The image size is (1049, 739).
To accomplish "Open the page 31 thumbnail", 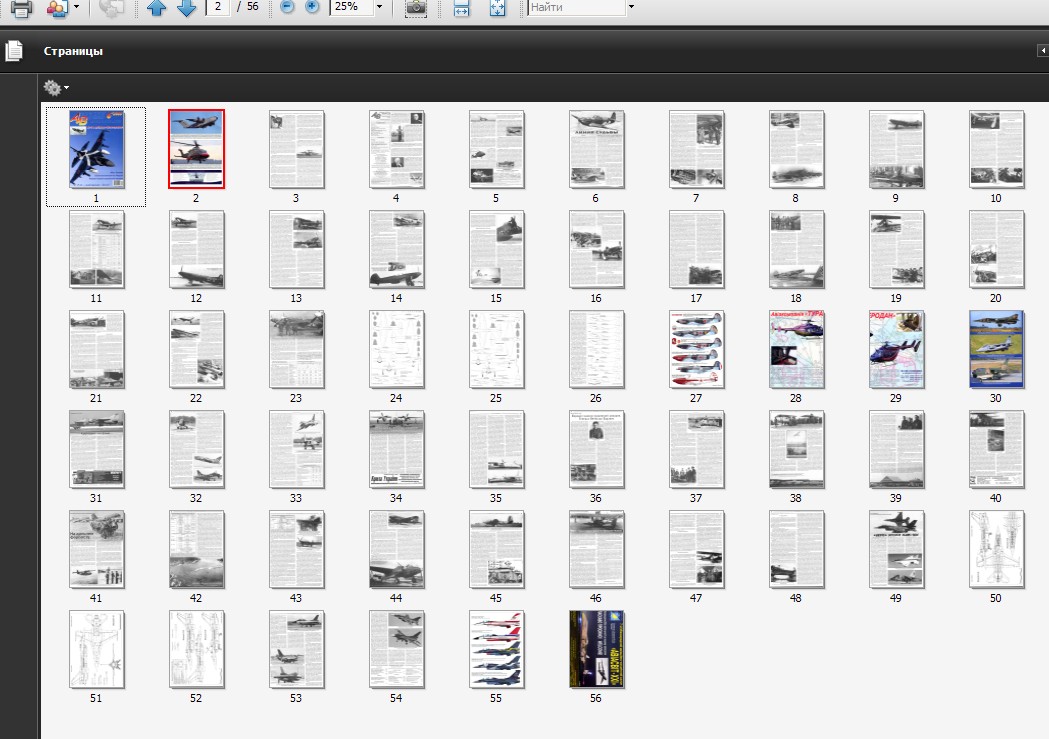I will [x=96, y=449].
